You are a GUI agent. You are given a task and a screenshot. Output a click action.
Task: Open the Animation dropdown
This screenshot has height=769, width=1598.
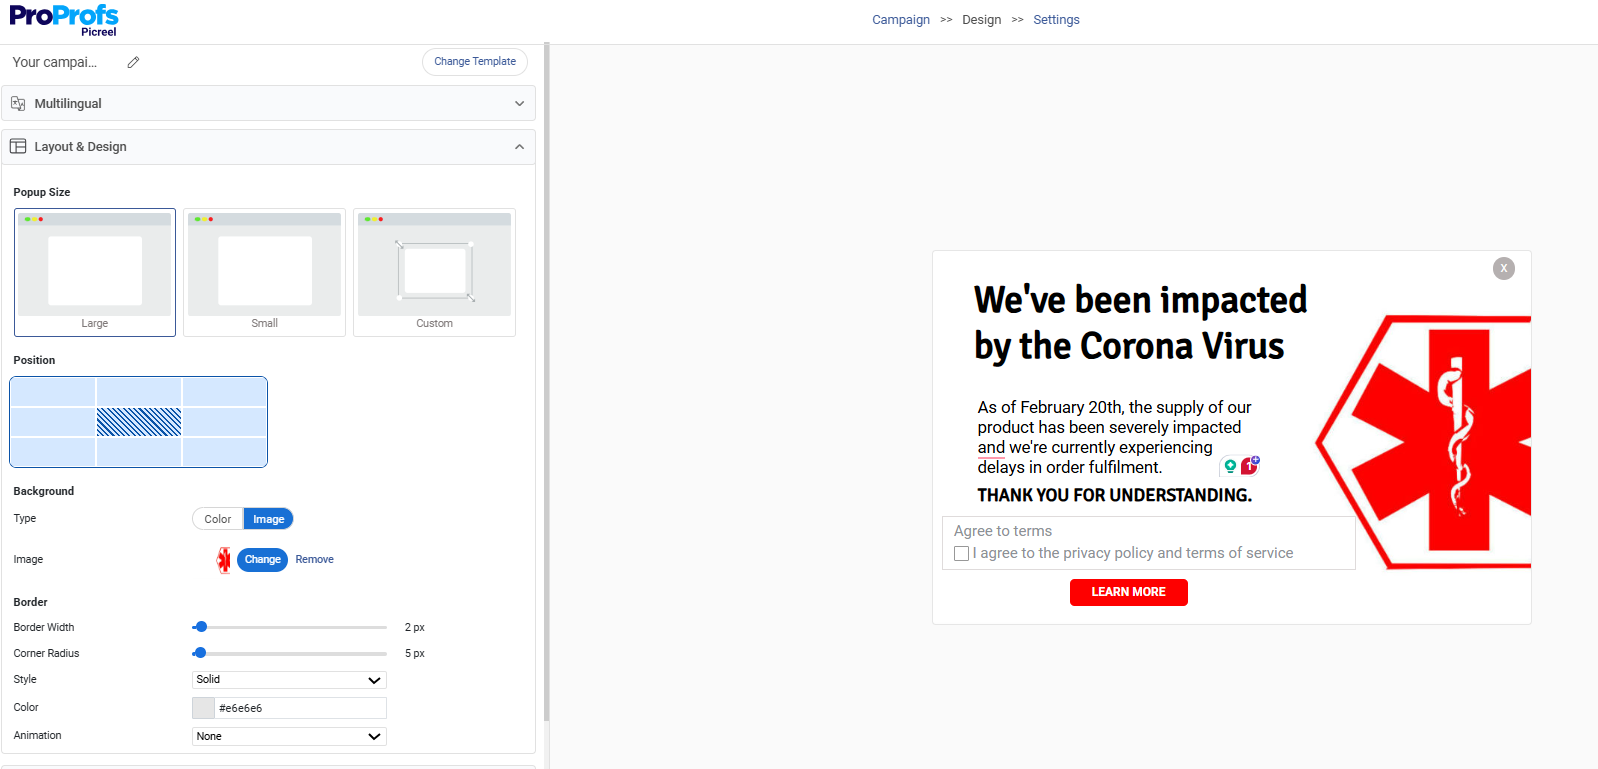[288, 736]
